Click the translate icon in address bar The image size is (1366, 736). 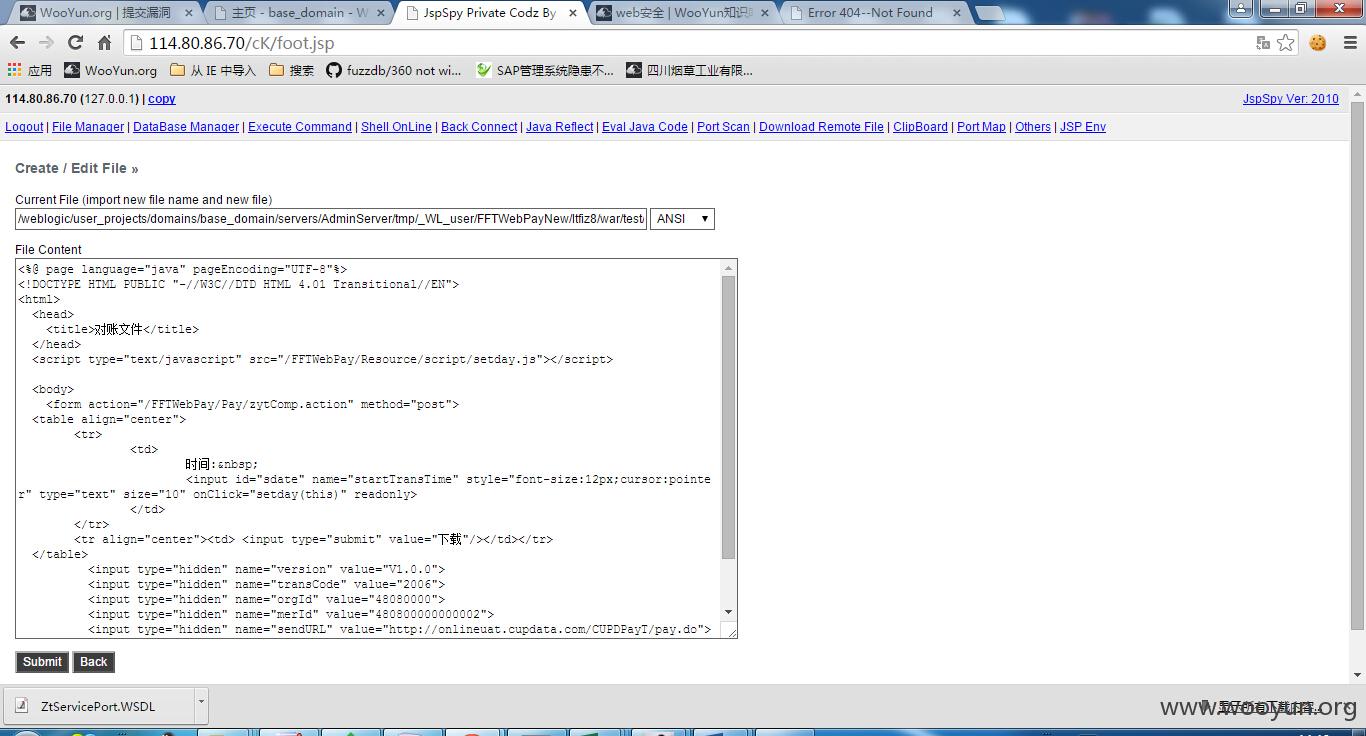(x=1263, y=43)
